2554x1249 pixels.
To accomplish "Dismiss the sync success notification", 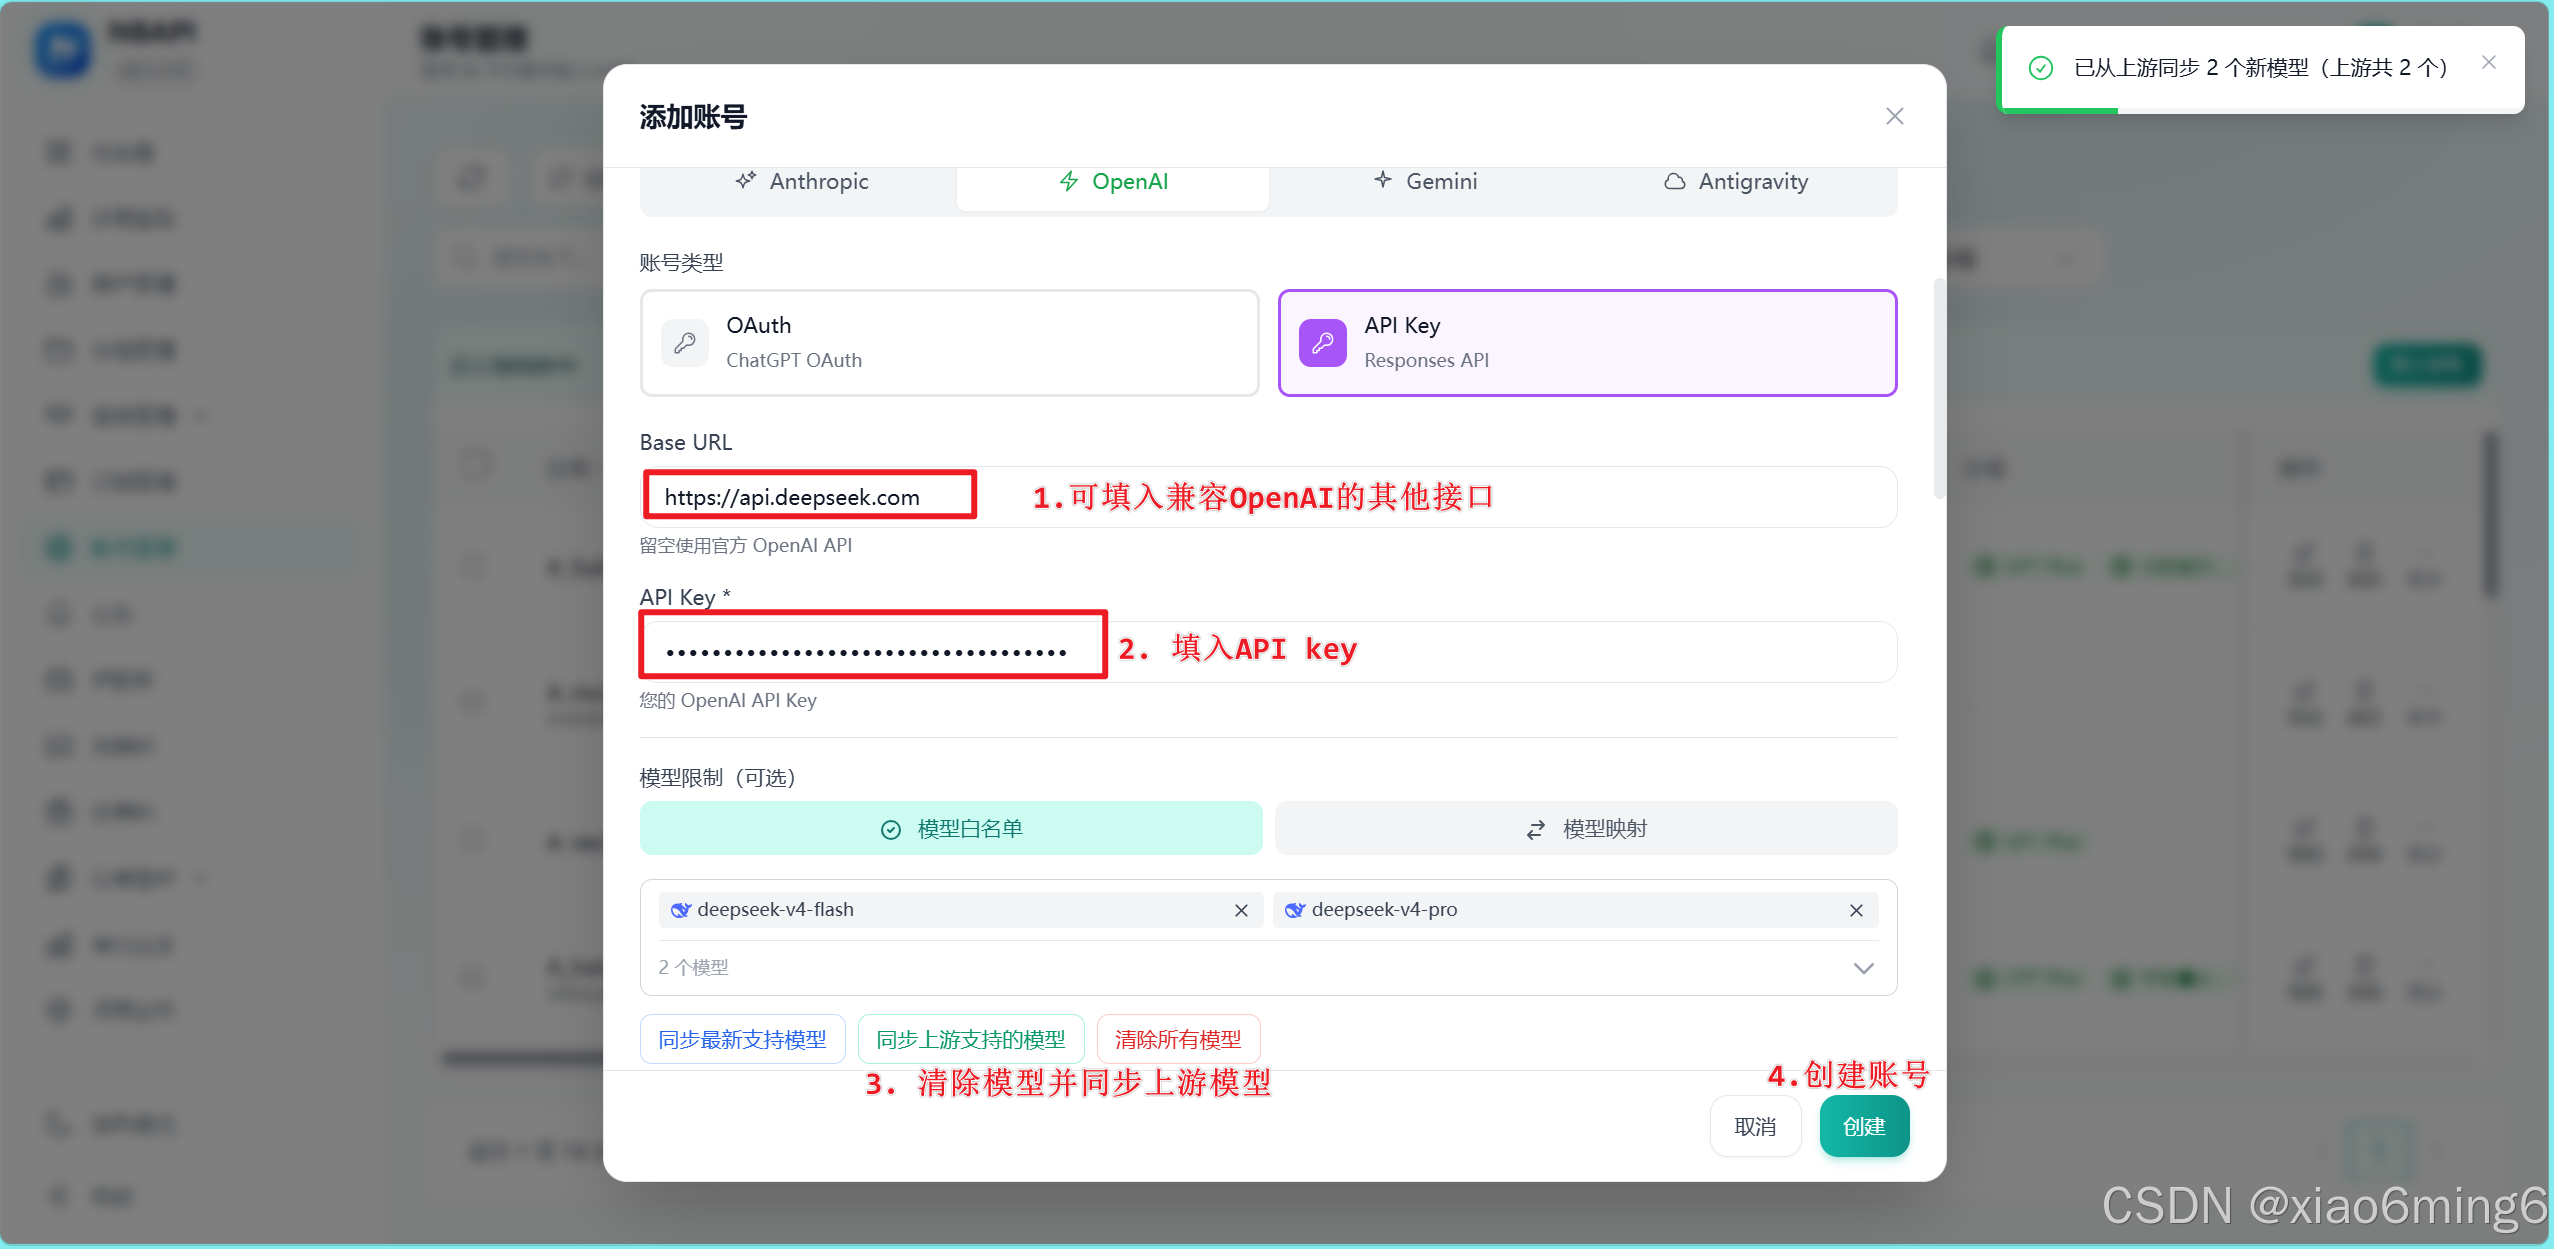I will click(2489, 63).
